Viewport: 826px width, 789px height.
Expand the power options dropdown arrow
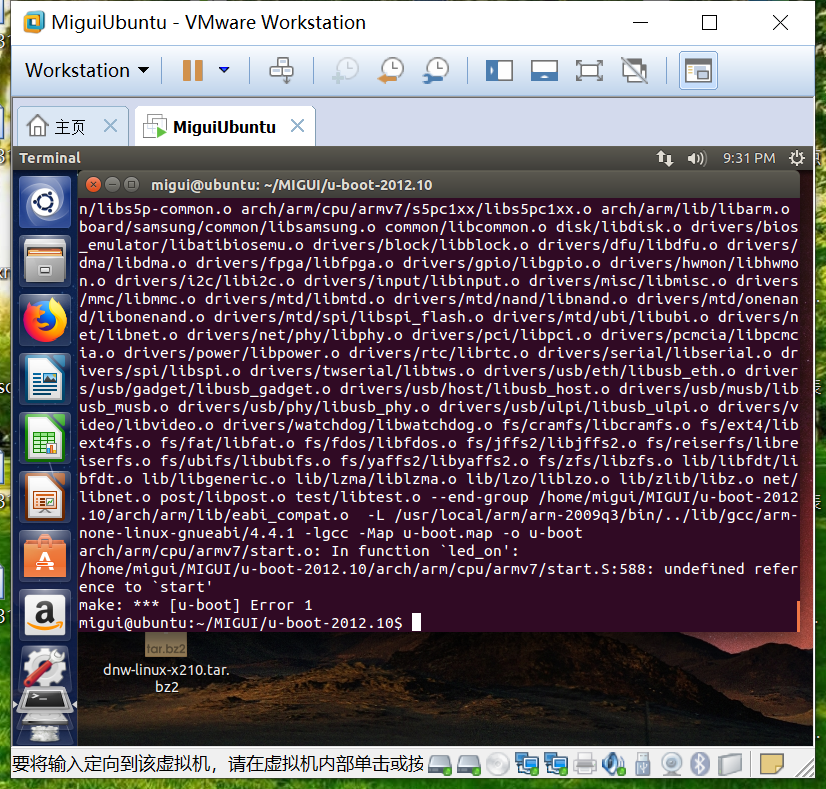[x=224, y=70]
